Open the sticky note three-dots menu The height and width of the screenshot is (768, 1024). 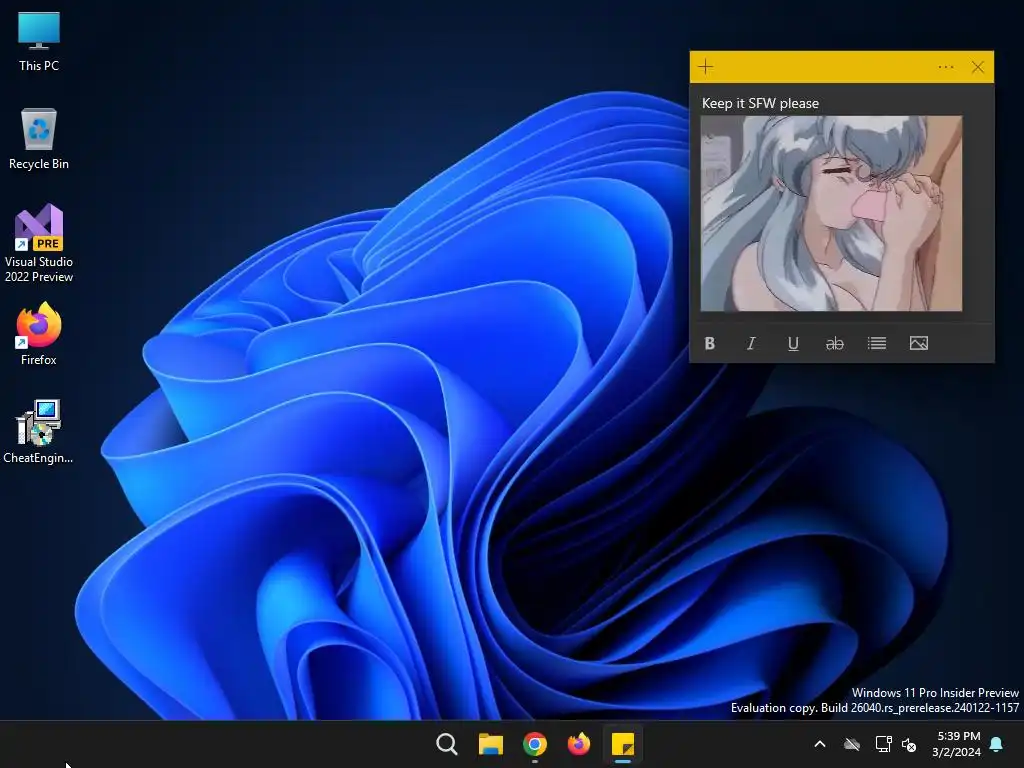(946, 67)
